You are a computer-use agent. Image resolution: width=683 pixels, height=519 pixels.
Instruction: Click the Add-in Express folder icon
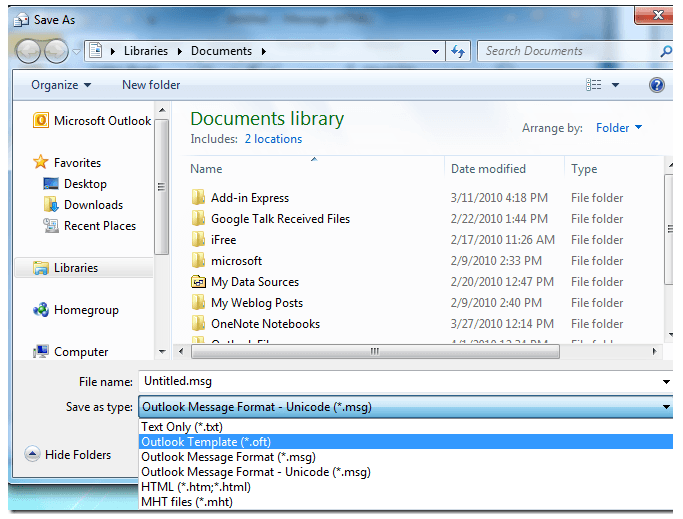tap(198, 197)
